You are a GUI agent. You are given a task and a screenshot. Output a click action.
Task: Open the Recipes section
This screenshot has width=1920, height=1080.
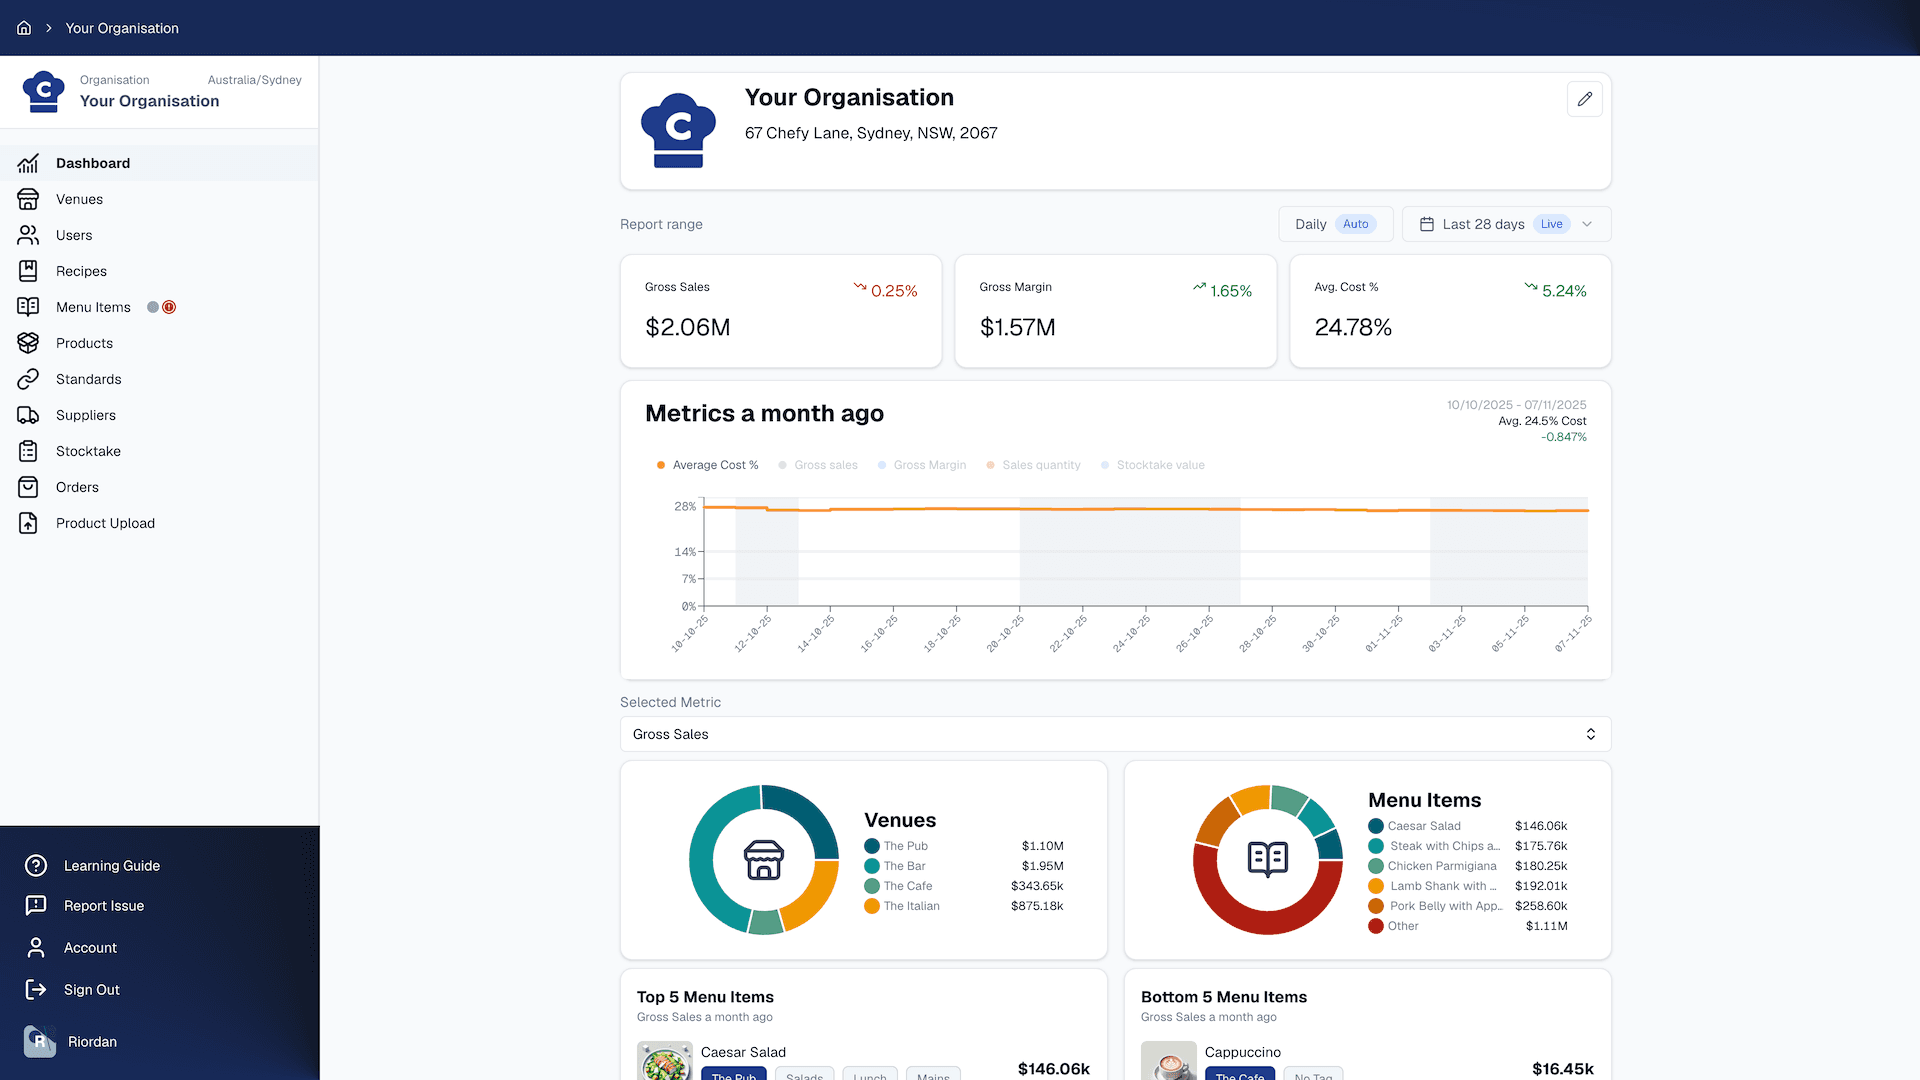29,271
